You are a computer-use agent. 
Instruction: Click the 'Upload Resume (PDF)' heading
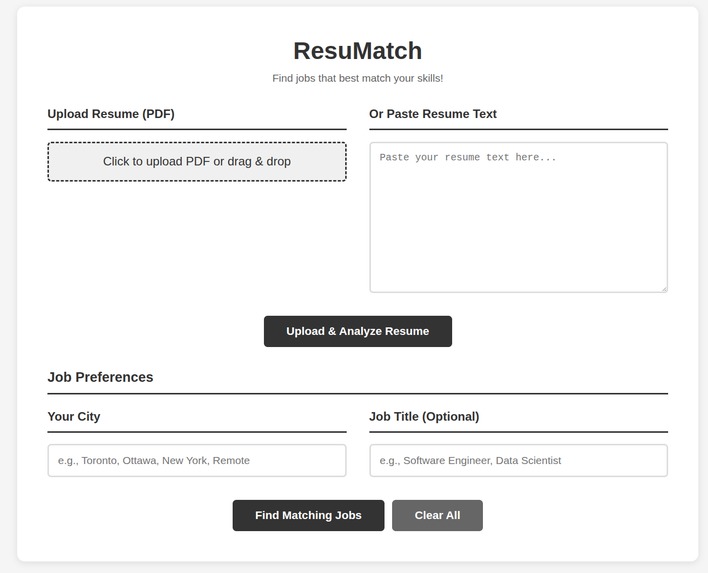tap(111, 114)
